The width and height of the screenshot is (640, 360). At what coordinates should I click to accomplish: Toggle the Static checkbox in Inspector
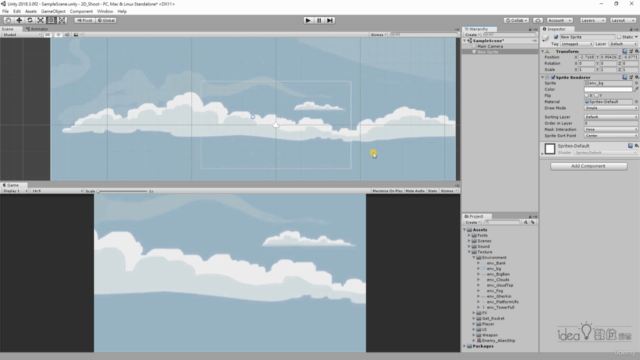[x=619, y=37]
